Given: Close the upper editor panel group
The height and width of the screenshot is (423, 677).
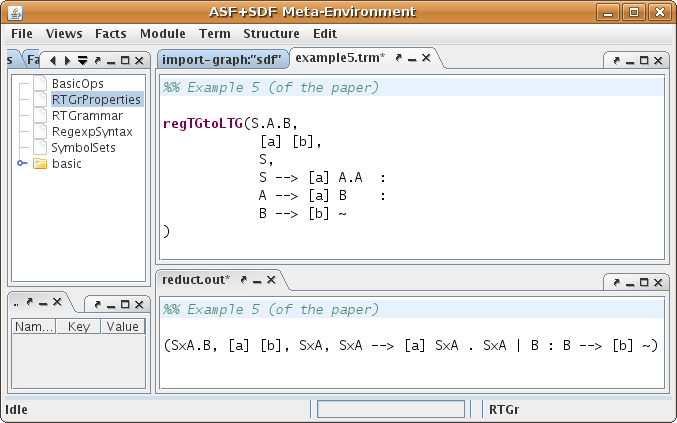Looking at the screenshot, I should [658, 61].
